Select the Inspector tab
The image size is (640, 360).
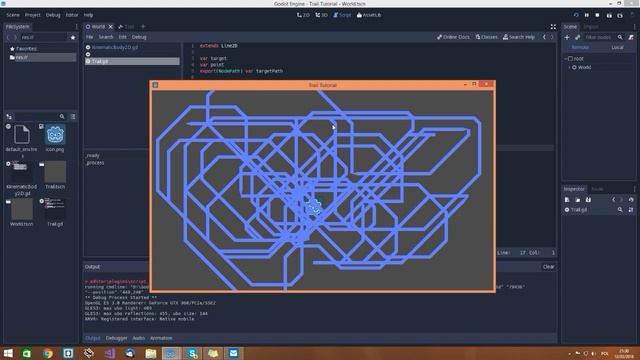click(x=574, y=189)
